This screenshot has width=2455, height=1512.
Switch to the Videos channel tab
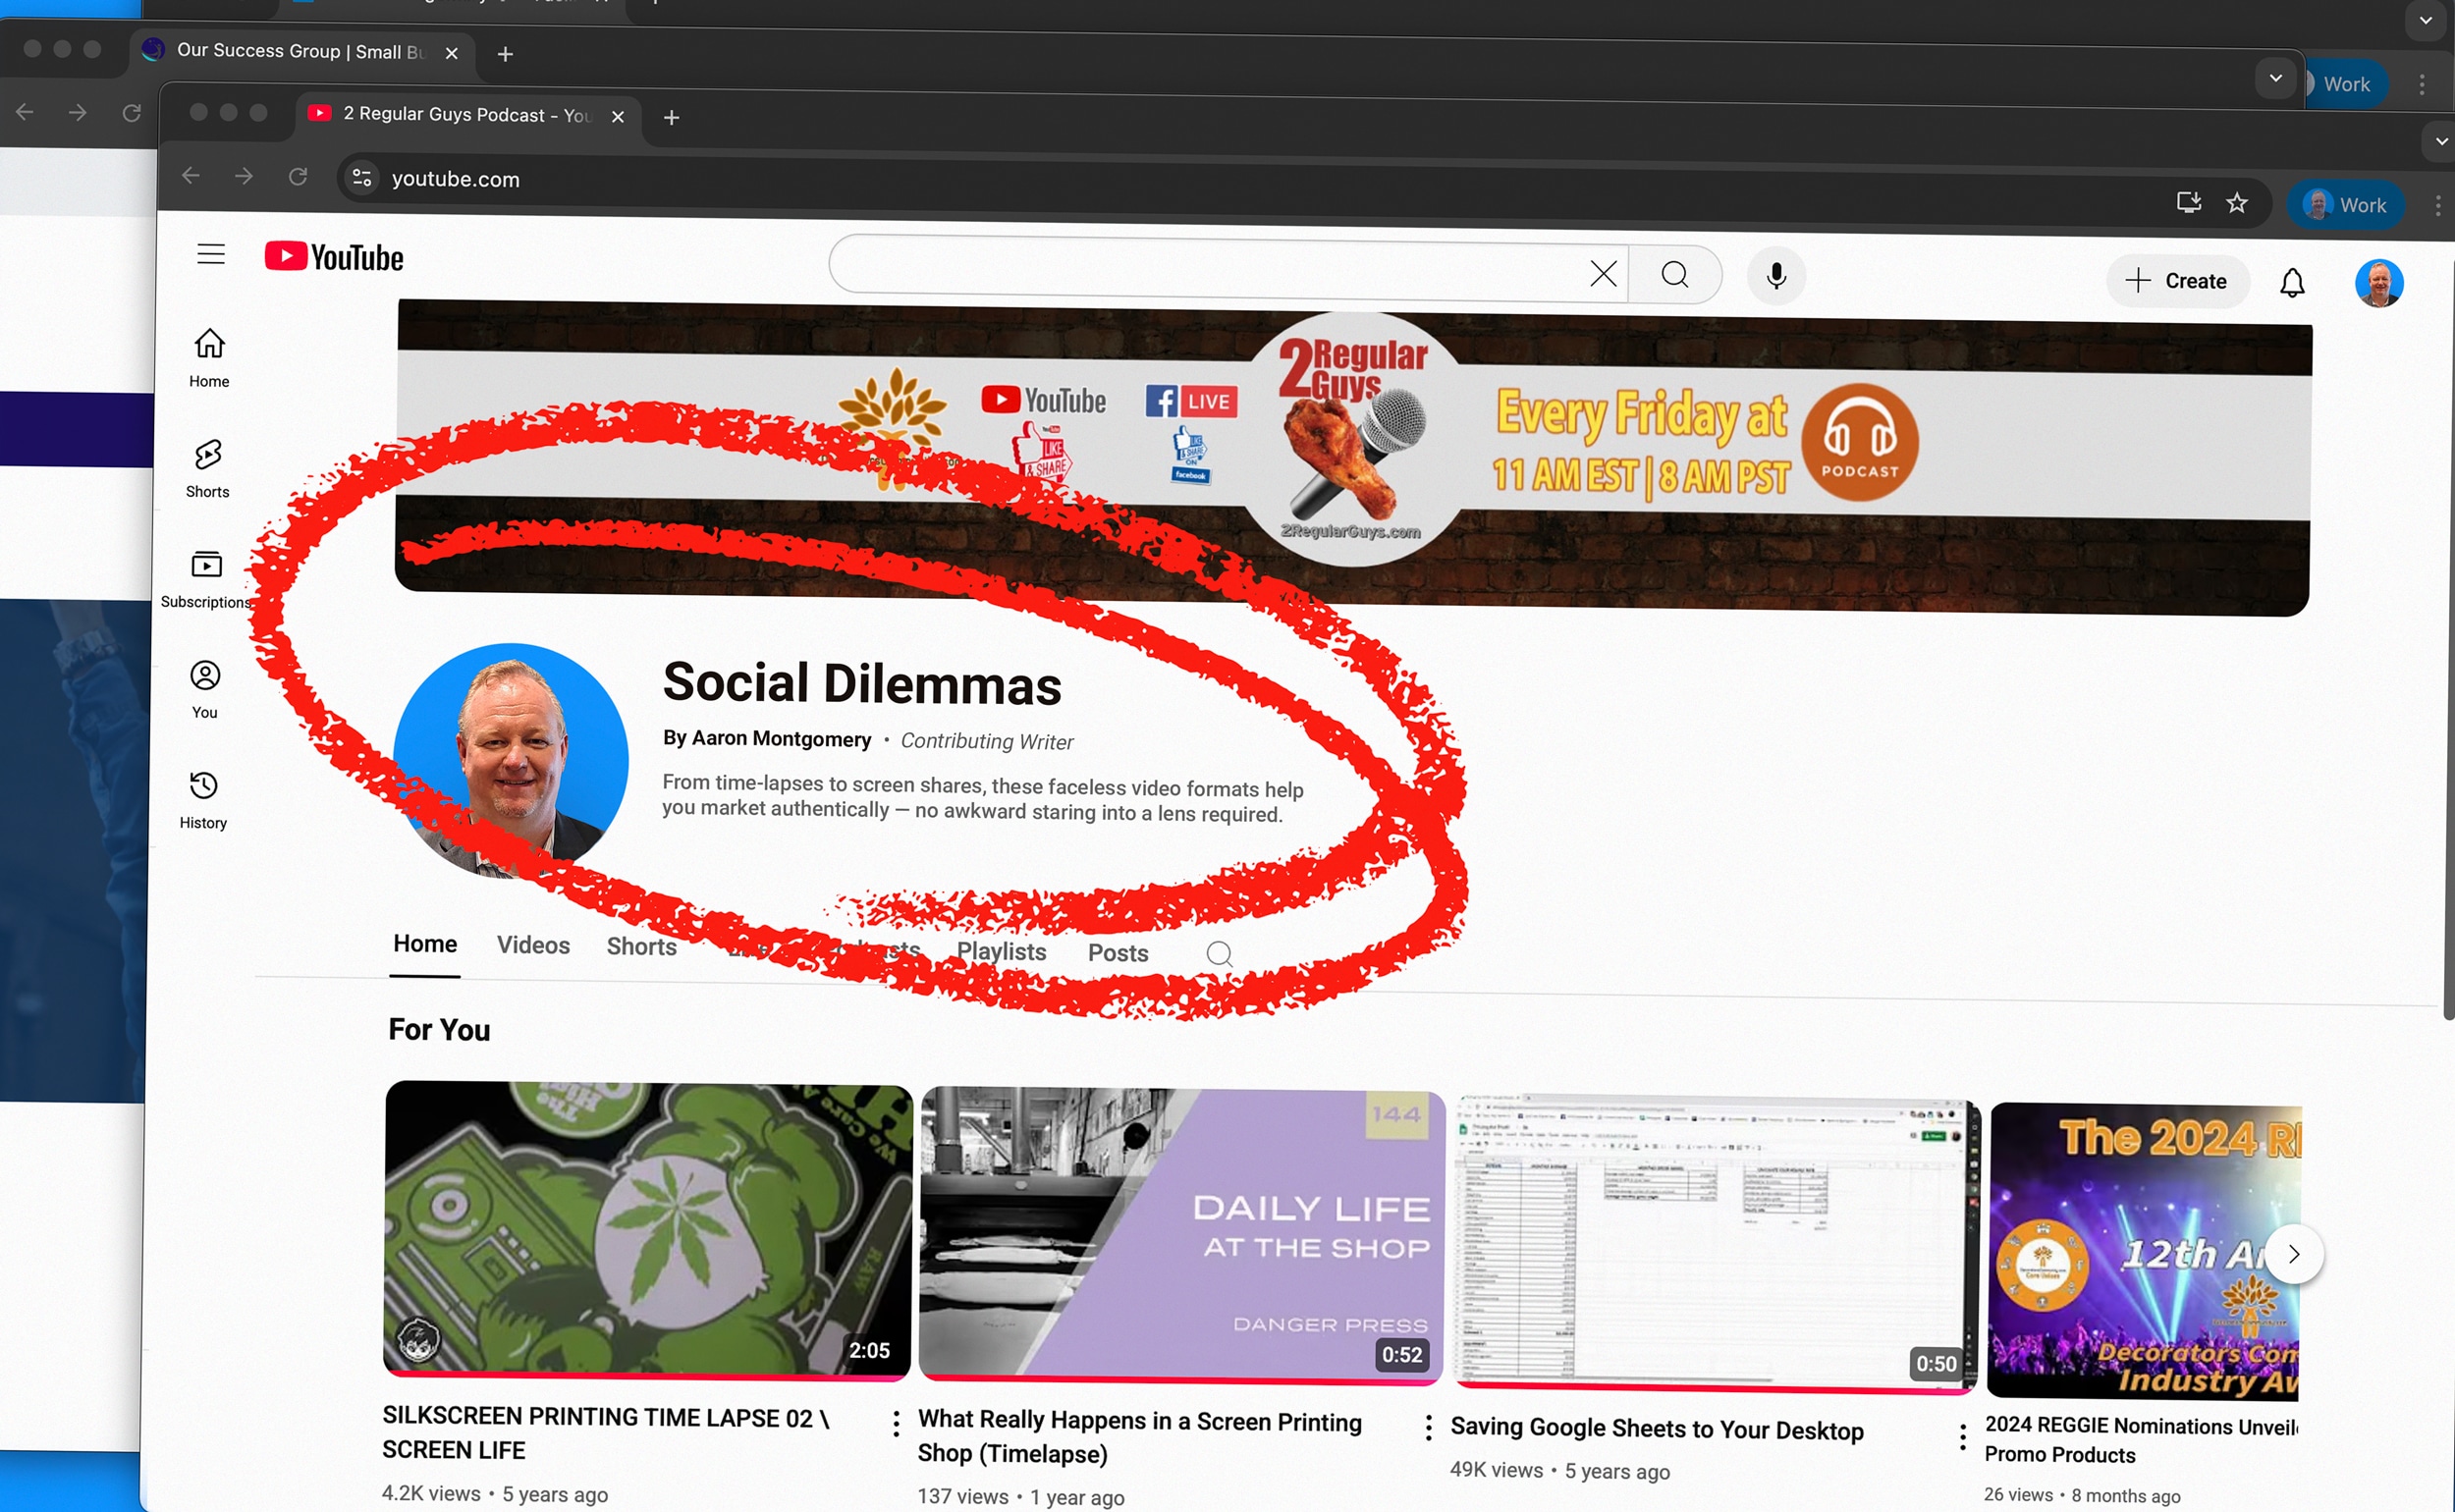pos(533,945)
